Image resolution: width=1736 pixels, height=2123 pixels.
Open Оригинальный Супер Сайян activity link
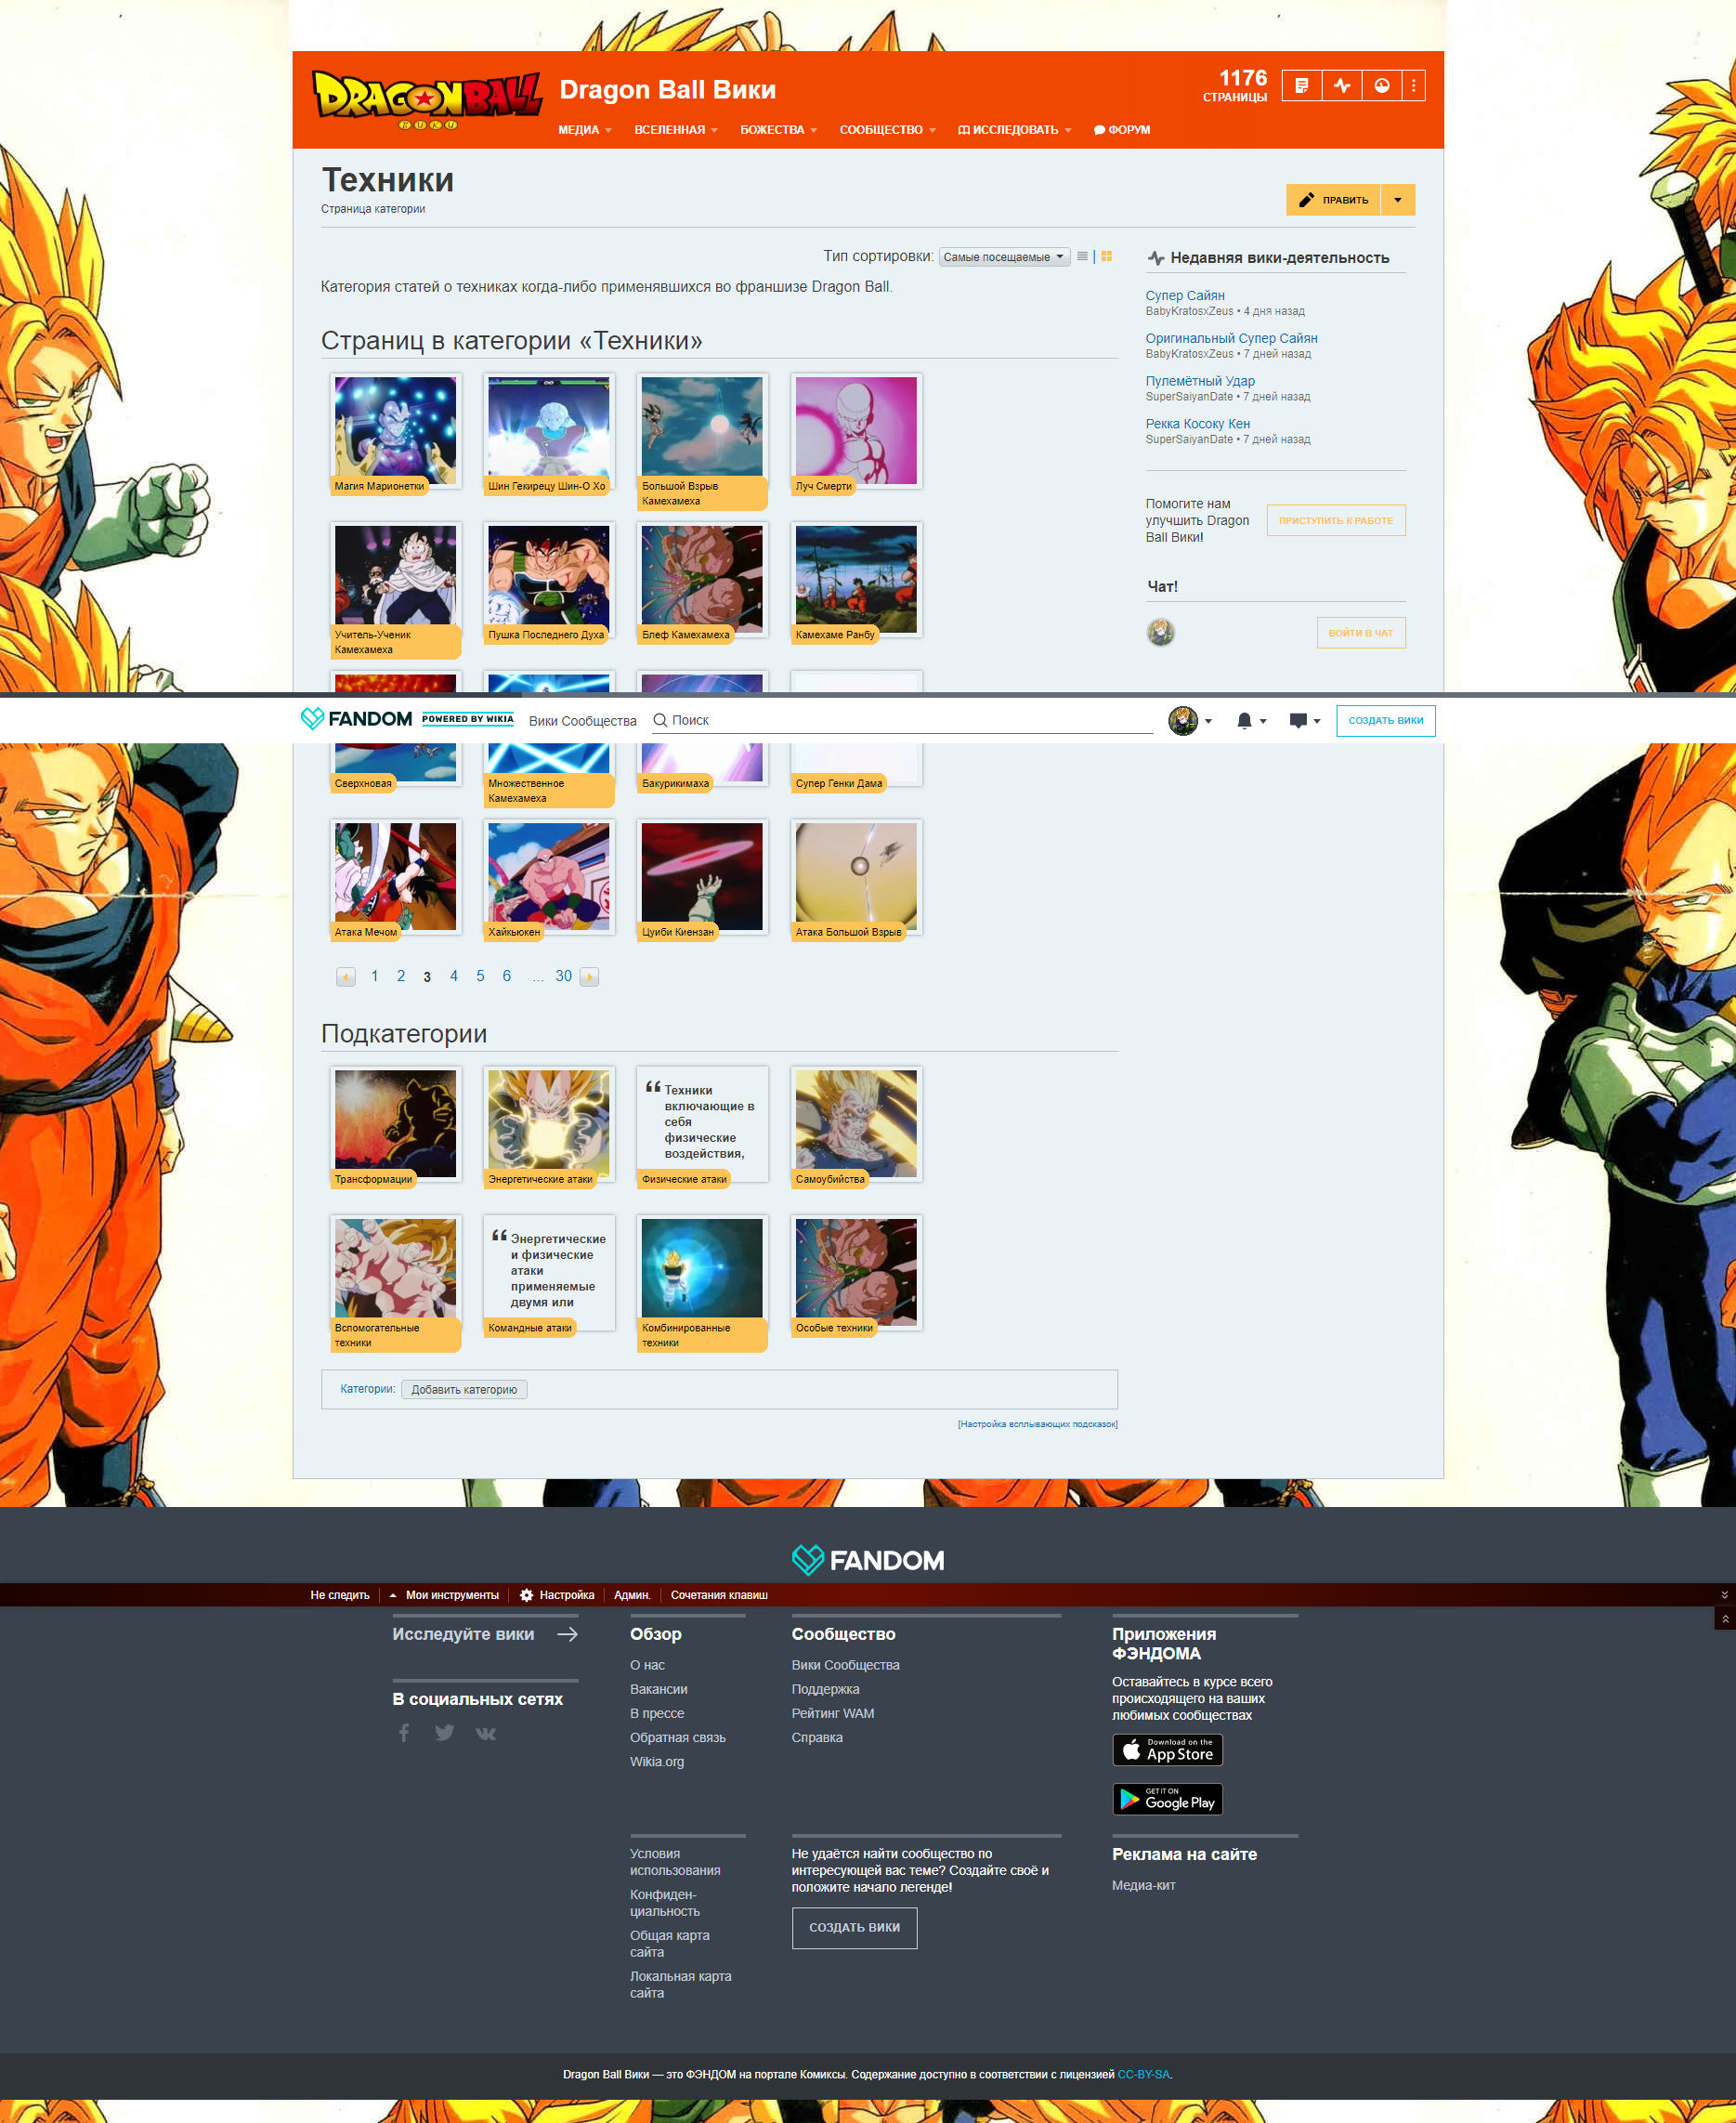pos(1231,338)
